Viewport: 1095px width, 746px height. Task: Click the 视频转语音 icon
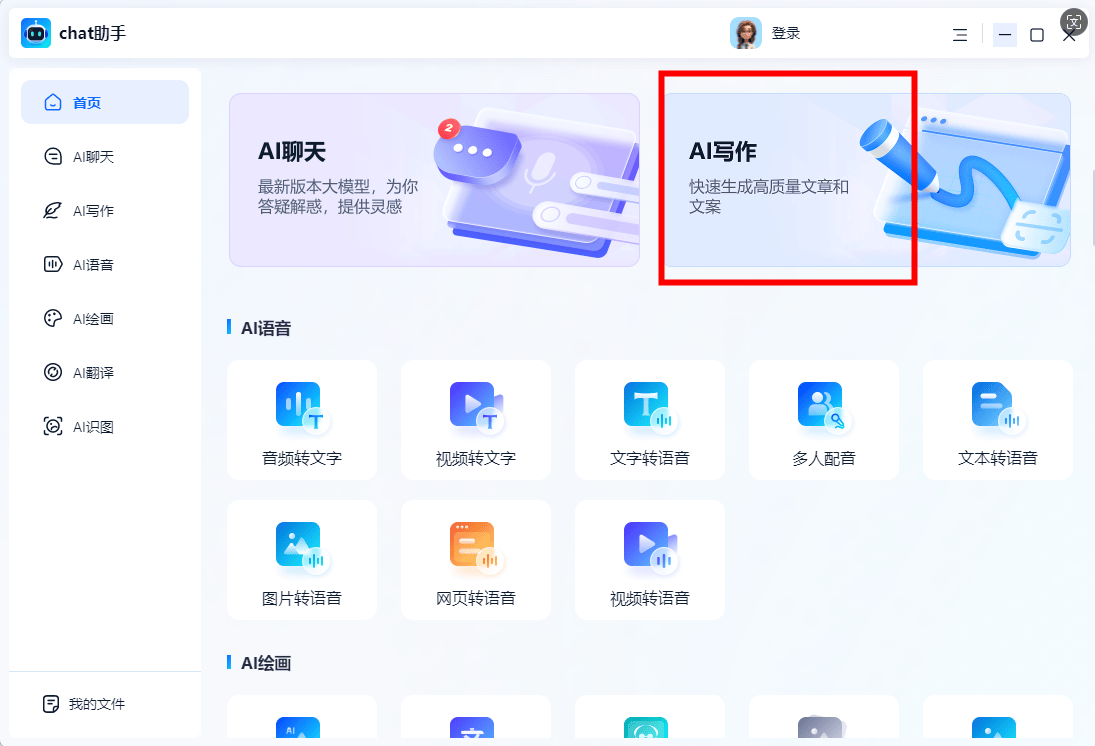[649, 546]
